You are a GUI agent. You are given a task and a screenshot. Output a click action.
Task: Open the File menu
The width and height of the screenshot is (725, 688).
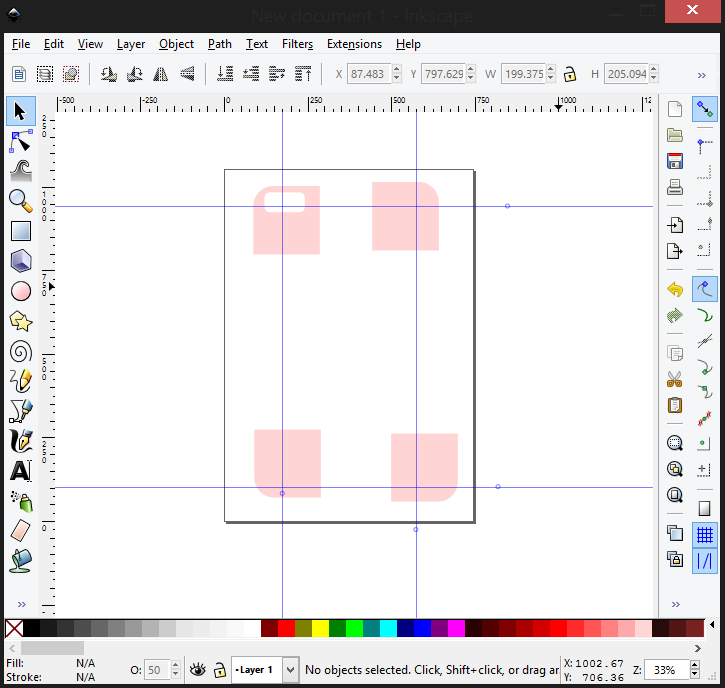point(21,44)
